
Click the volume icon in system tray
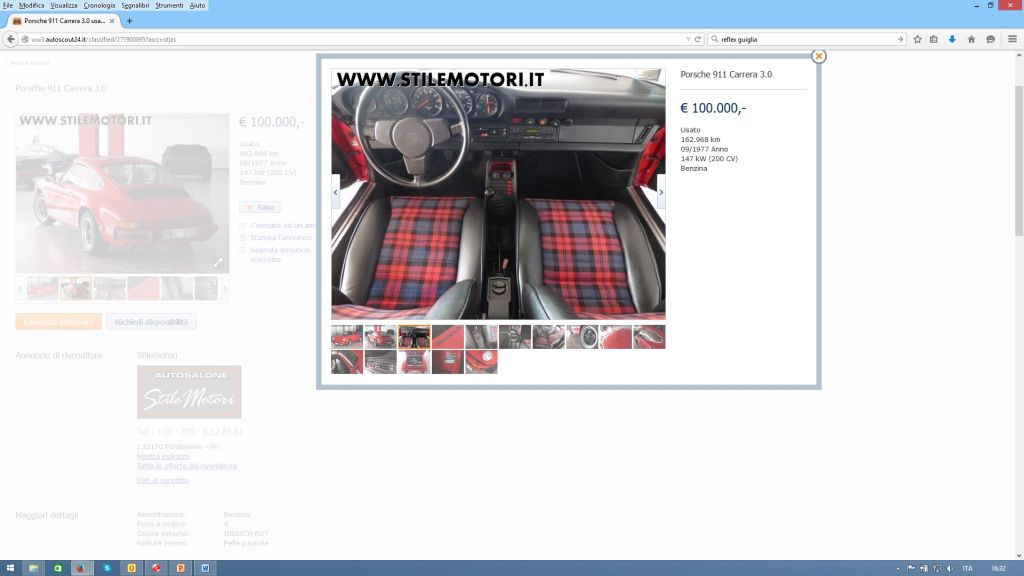[950, 569]
